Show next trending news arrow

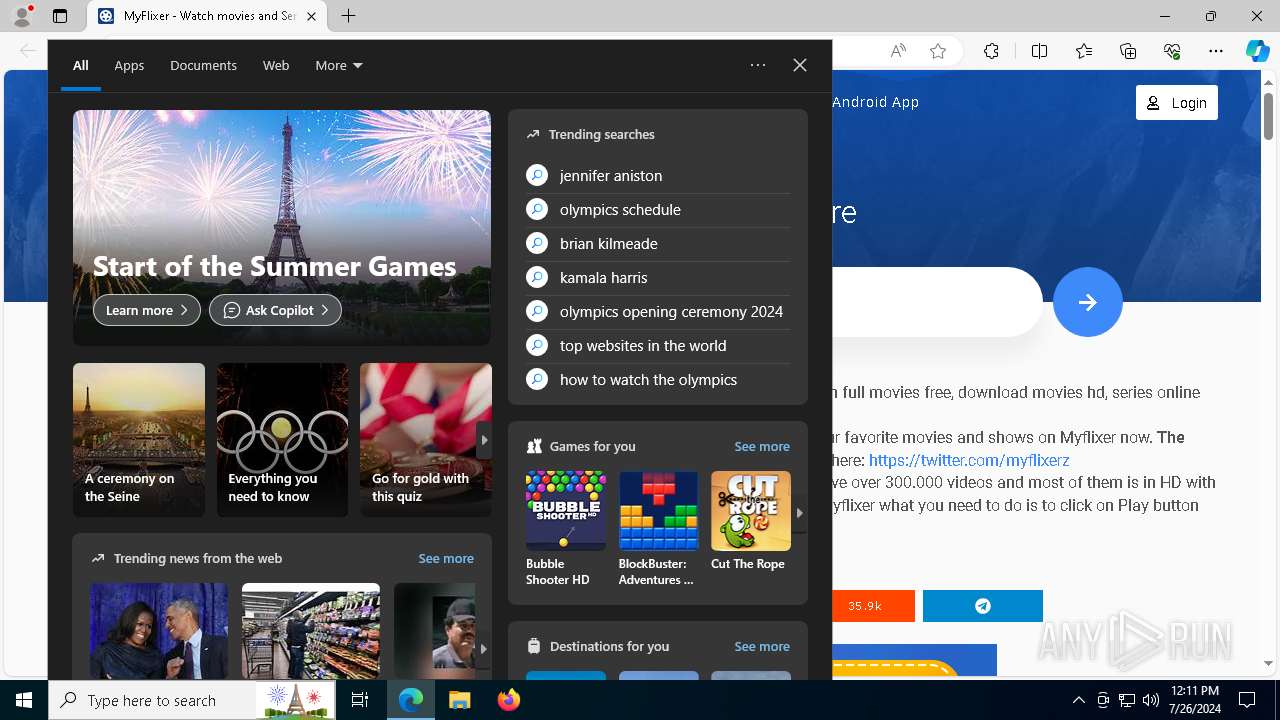pyautogui.click(x=483, y=648)
